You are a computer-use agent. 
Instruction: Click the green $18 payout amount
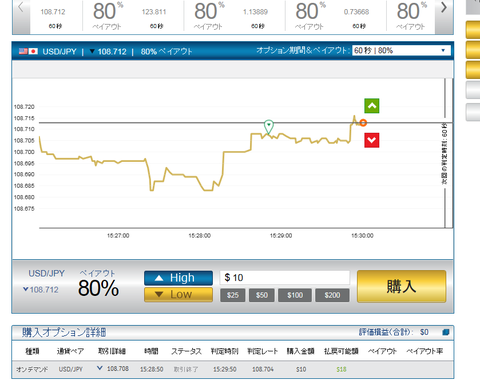pos(341,369)
